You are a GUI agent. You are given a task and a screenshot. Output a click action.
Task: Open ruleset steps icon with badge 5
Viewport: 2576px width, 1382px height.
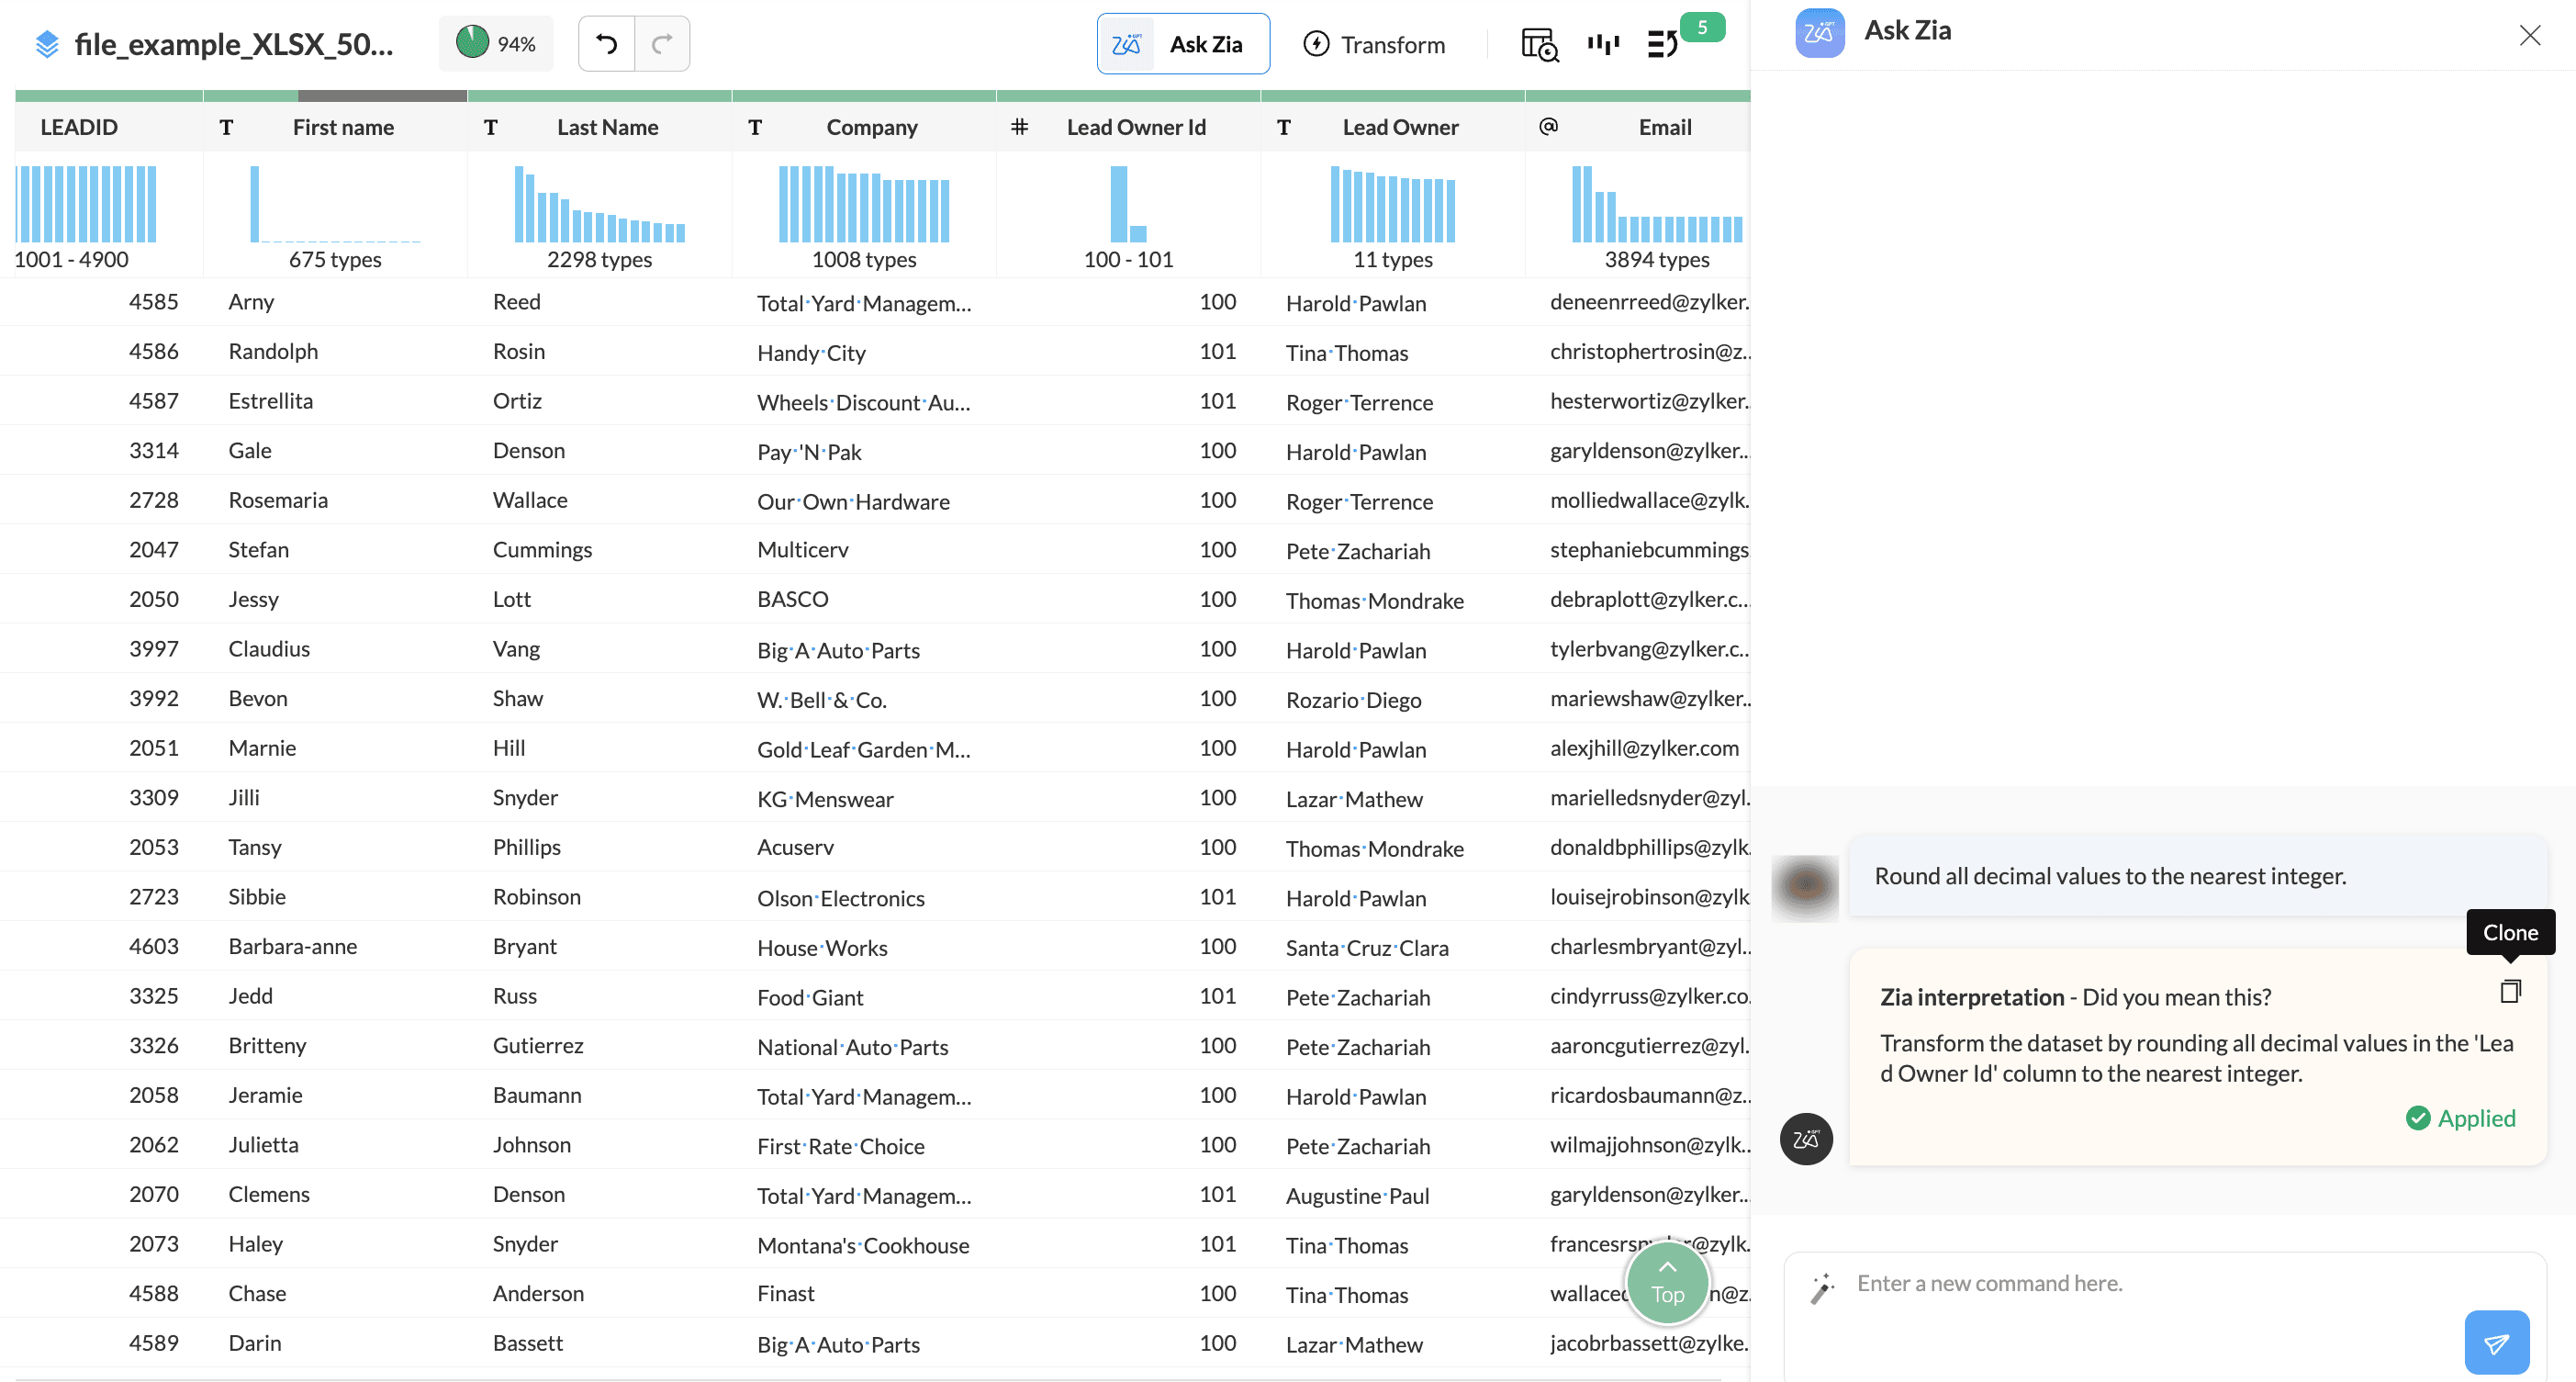1663,44
